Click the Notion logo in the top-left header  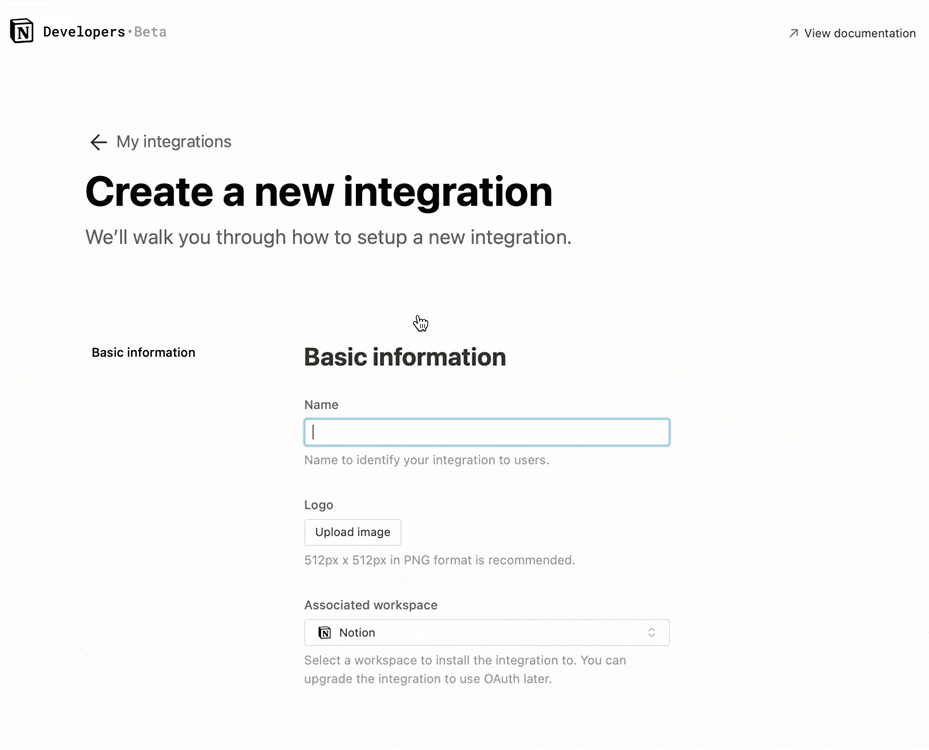pos(21,31)
